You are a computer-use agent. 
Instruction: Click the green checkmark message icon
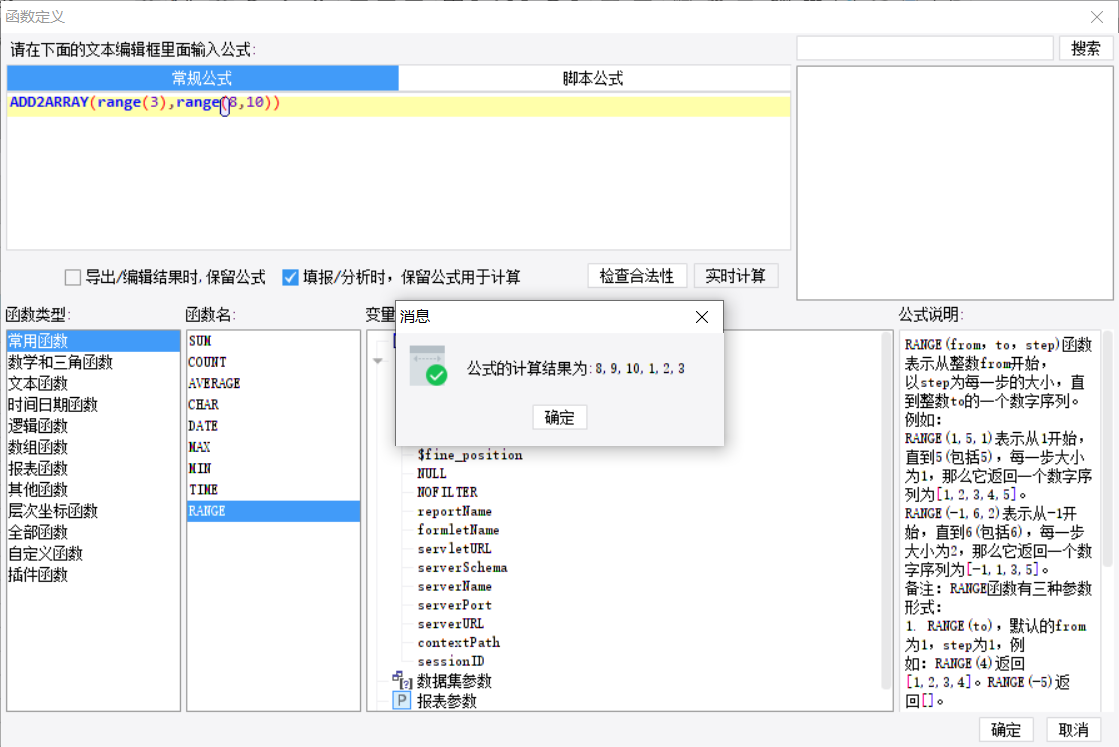click(x=428, y=366)
